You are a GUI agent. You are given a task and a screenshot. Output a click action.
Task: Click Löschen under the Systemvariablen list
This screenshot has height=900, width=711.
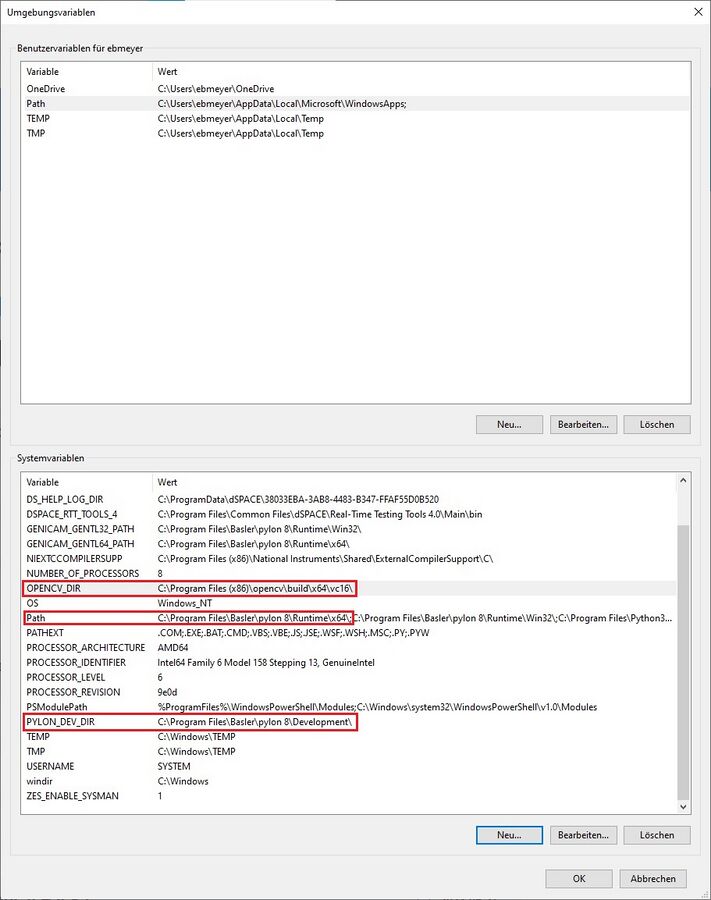pos(656,834)
